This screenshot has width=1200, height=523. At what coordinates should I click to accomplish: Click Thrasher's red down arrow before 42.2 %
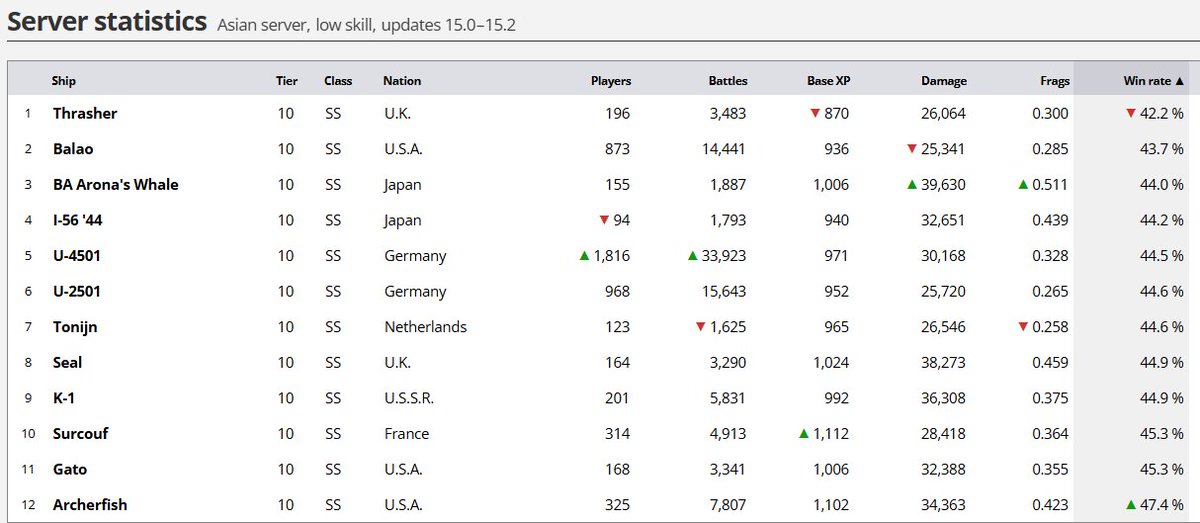coord(1131,114)
